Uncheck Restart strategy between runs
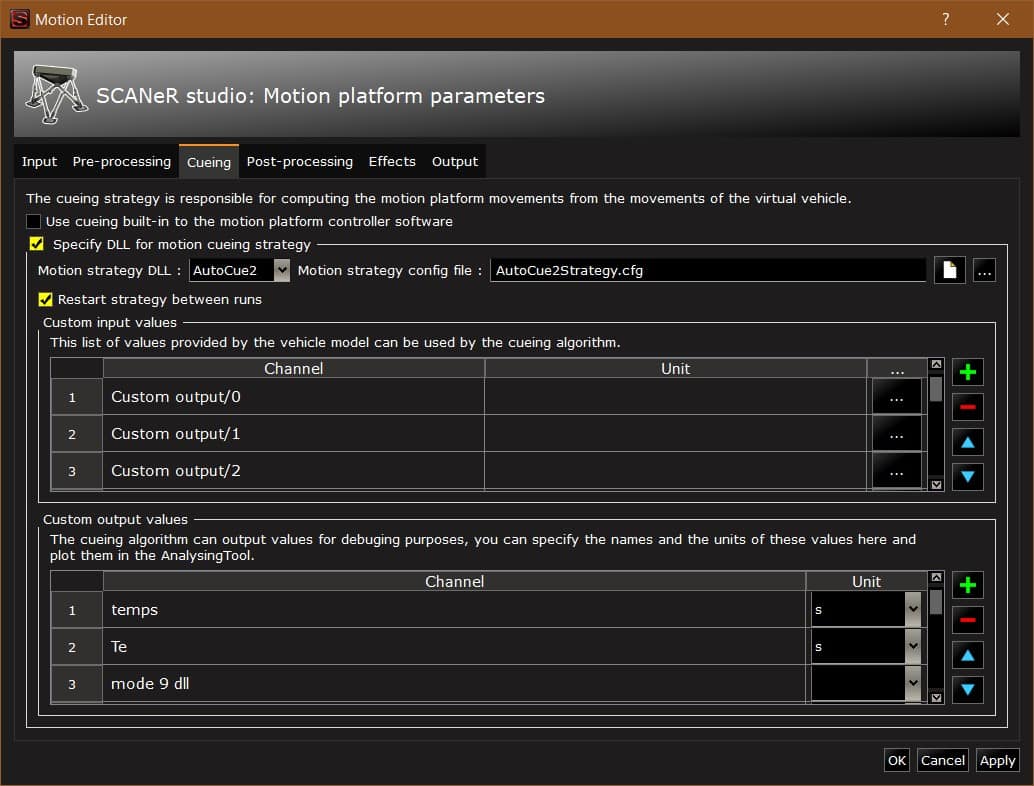1034x786 pixels. pyautogui.click(x=46, y=299)
